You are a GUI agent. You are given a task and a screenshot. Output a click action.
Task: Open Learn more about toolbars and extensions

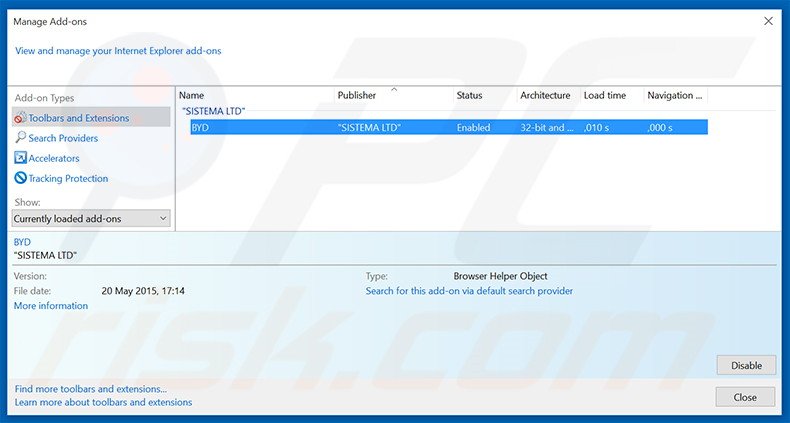coord(103,402)
